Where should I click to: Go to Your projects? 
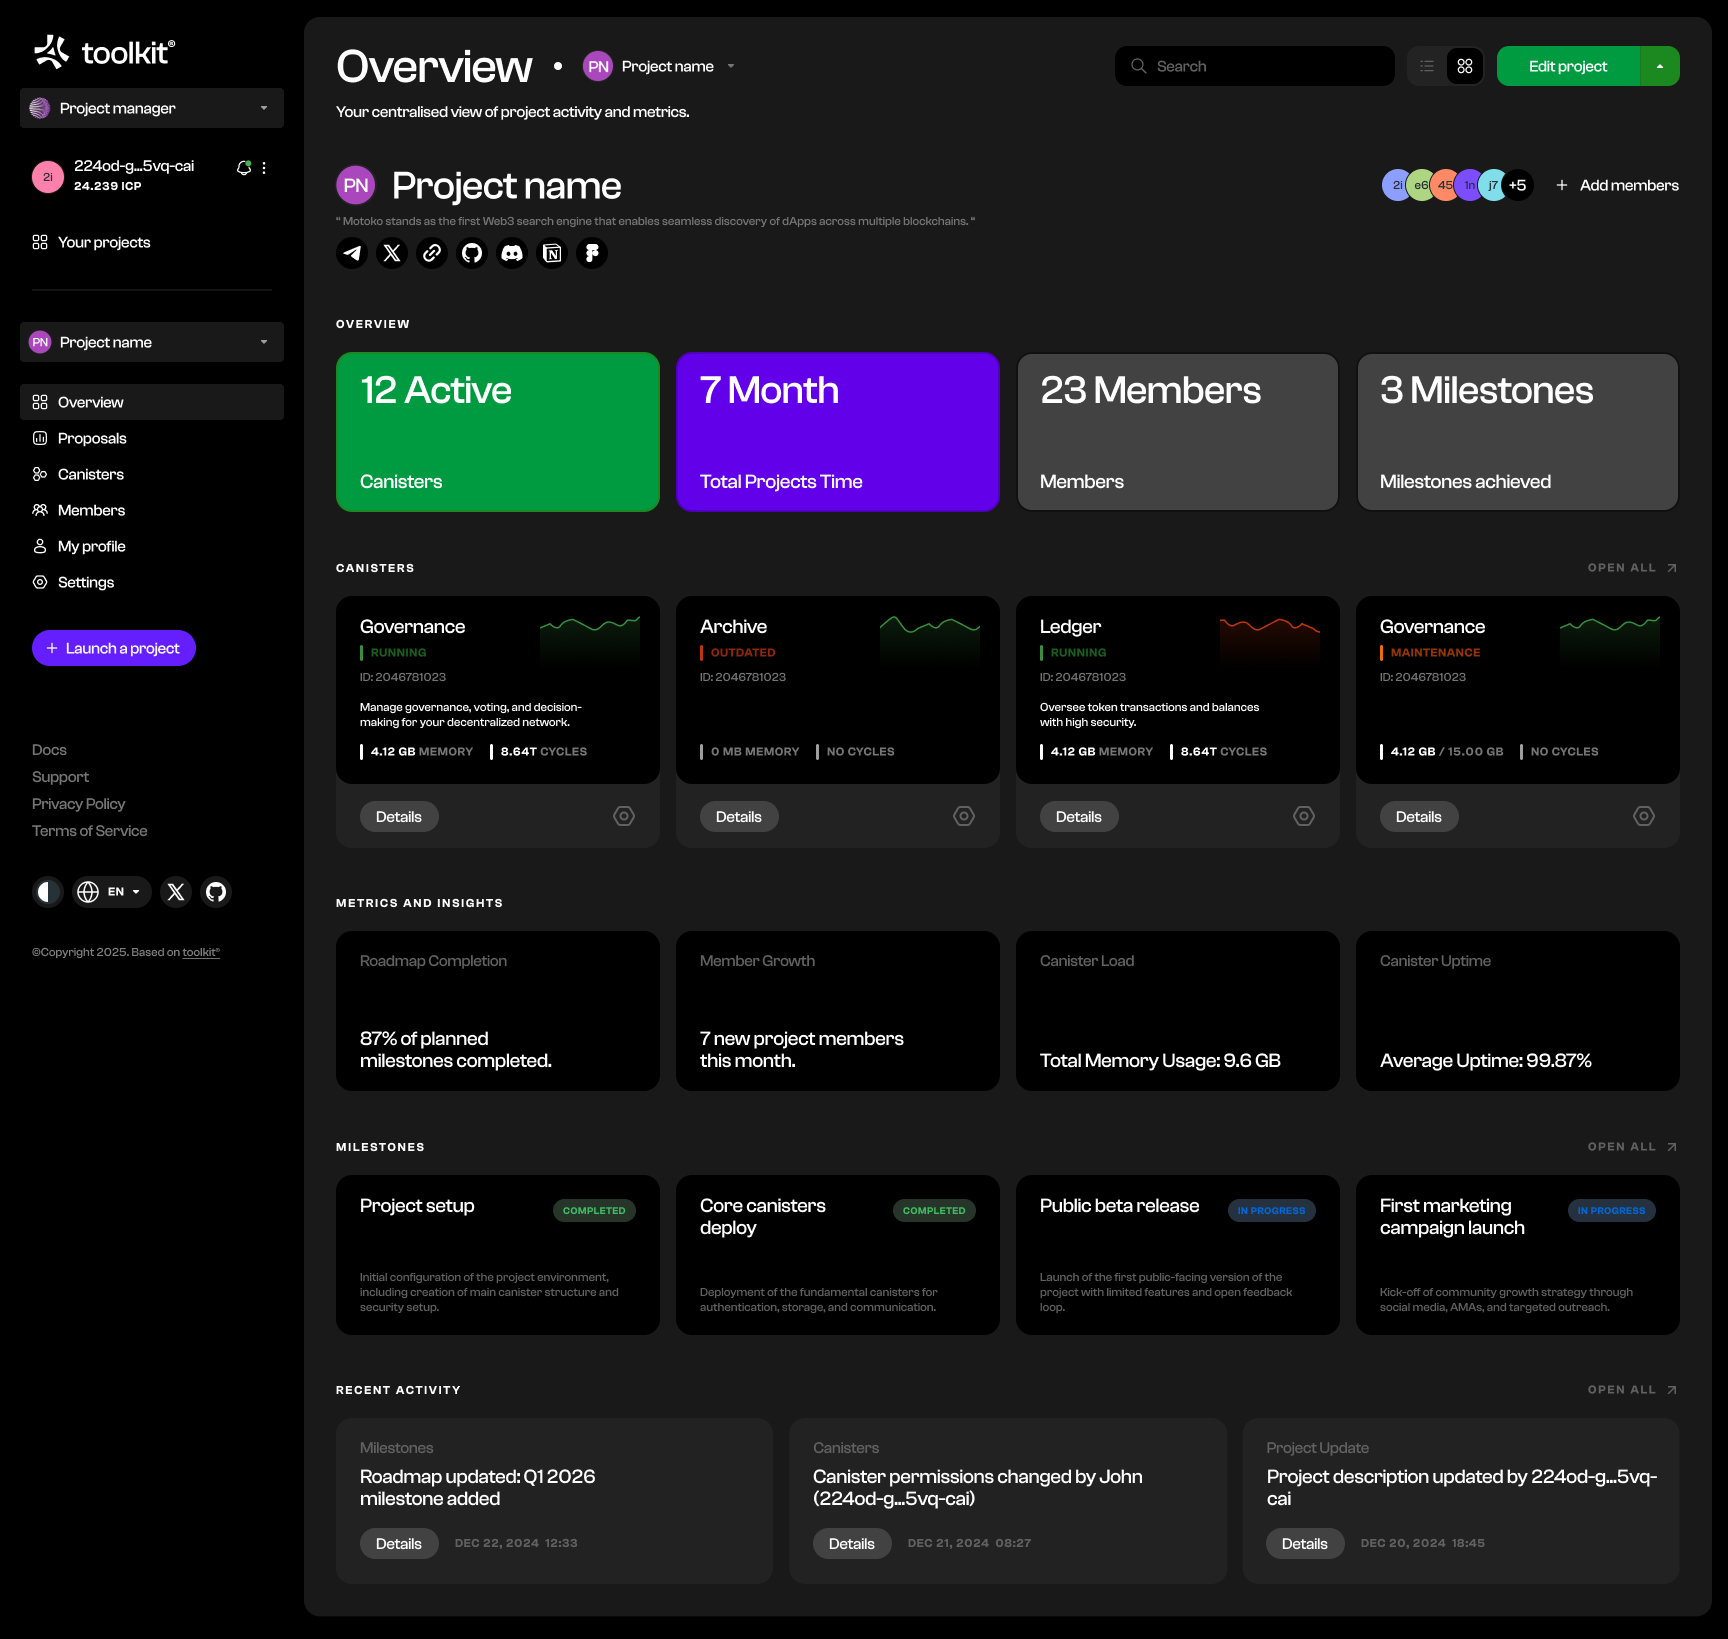92,242
